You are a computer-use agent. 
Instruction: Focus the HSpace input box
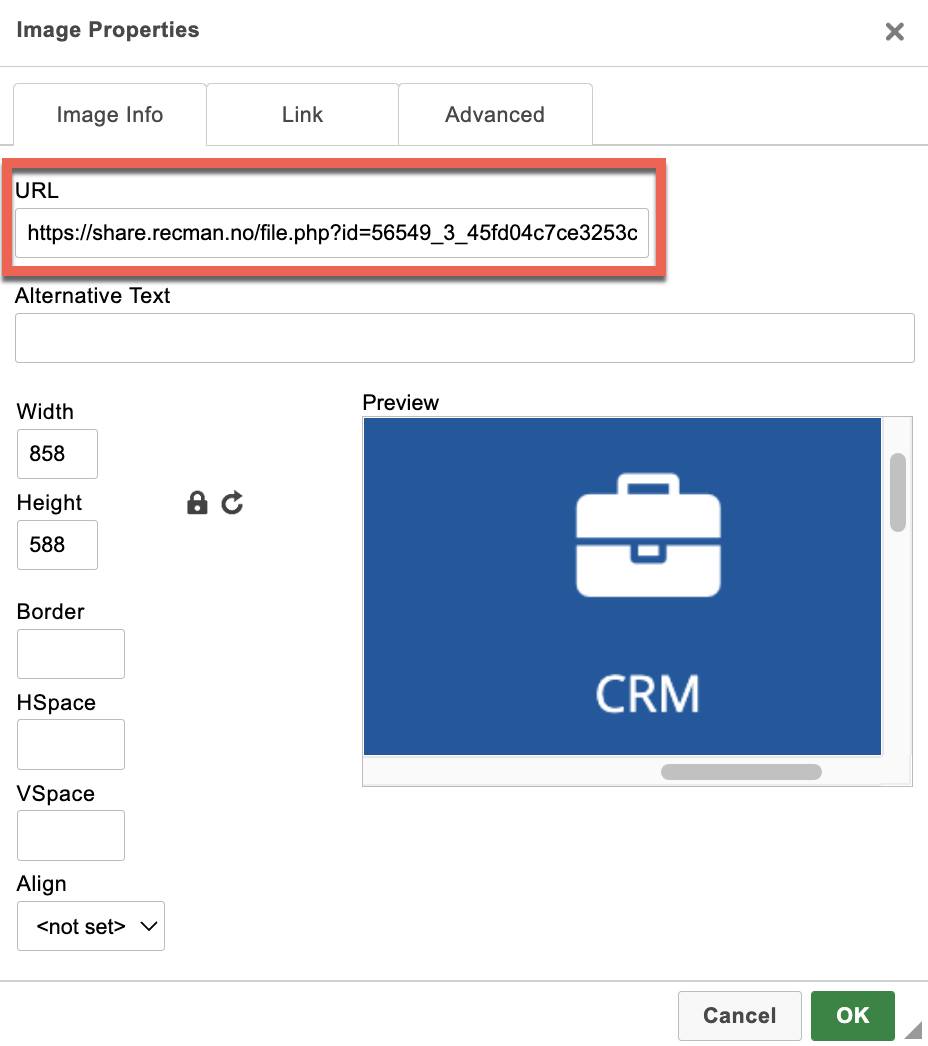tap(71, 745)
